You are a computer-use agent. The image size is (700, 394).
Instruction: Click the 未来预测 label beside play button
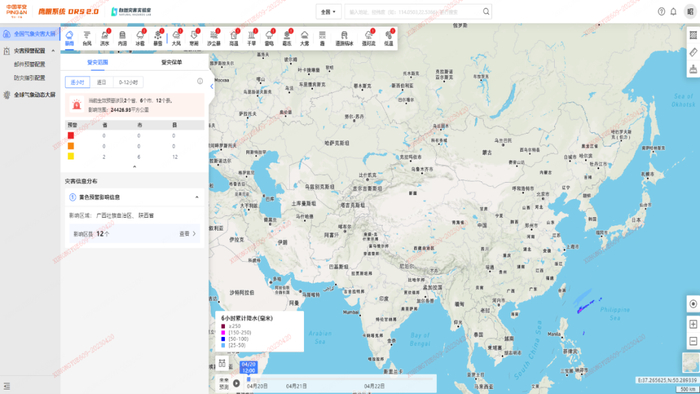coord(224,384)
